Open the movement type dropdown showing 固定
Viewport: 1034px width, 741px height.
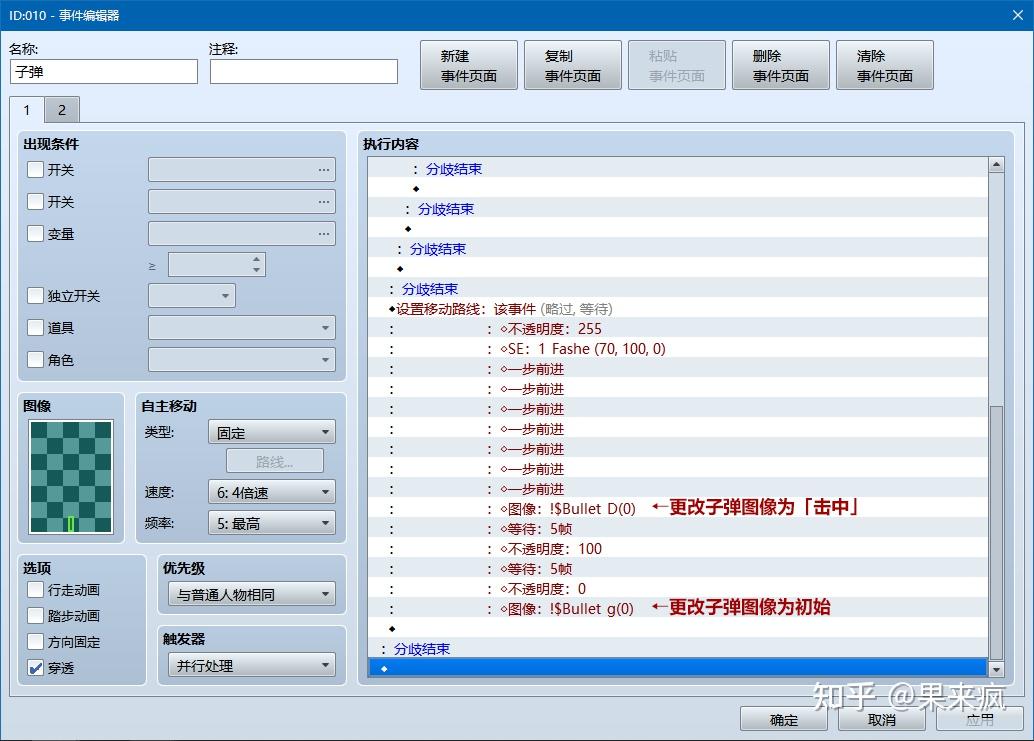[271, 431]
